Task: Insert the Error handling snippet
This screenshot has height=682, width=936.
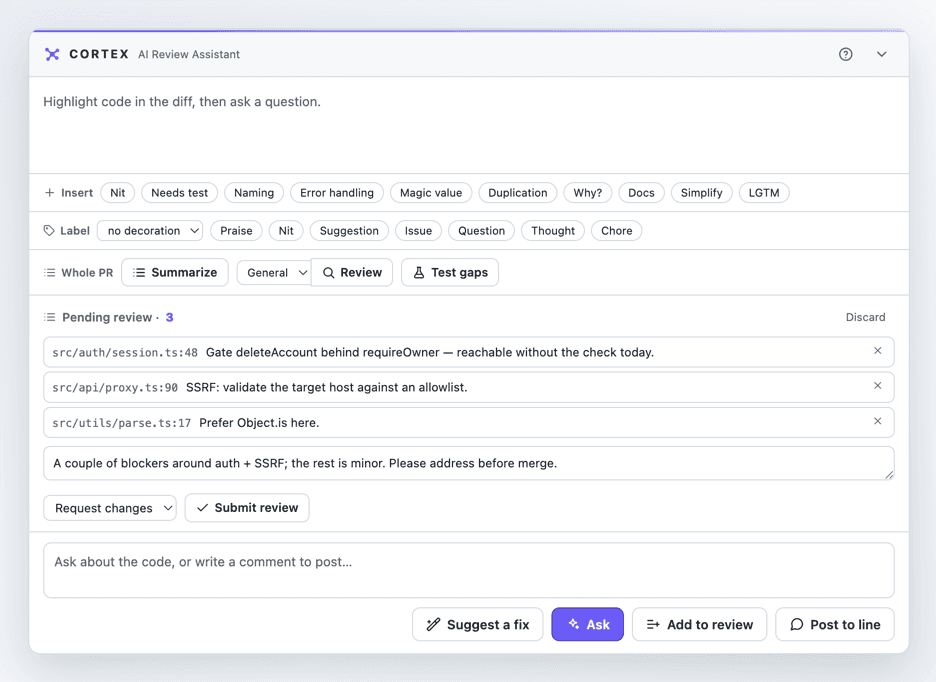Action: 337,193
